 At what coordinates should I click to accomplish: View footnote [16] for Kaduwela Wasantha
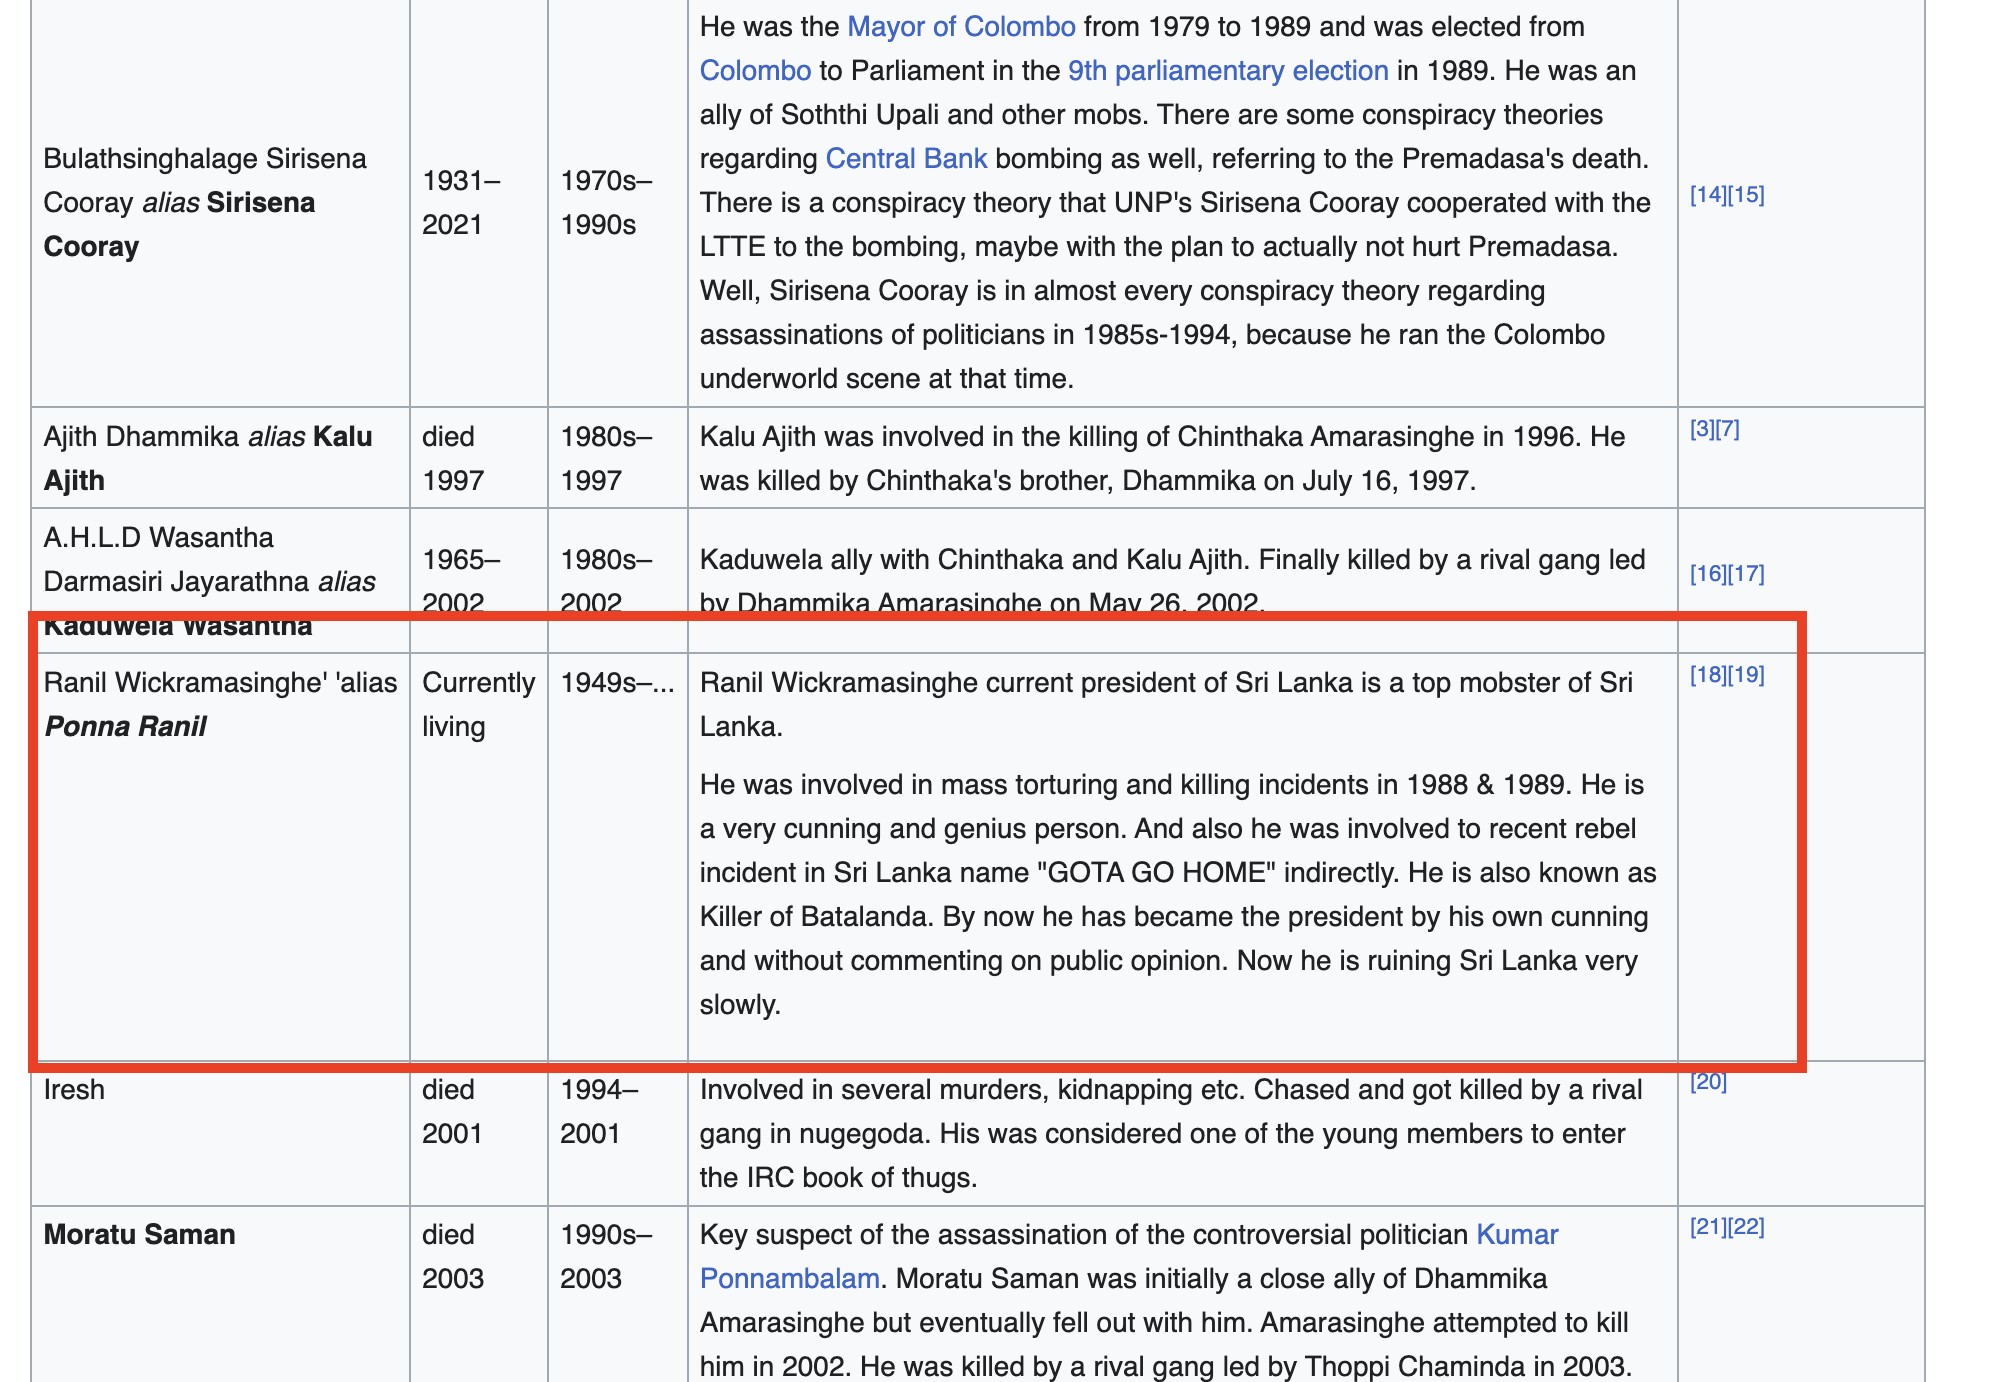[x=1708, y=573]
